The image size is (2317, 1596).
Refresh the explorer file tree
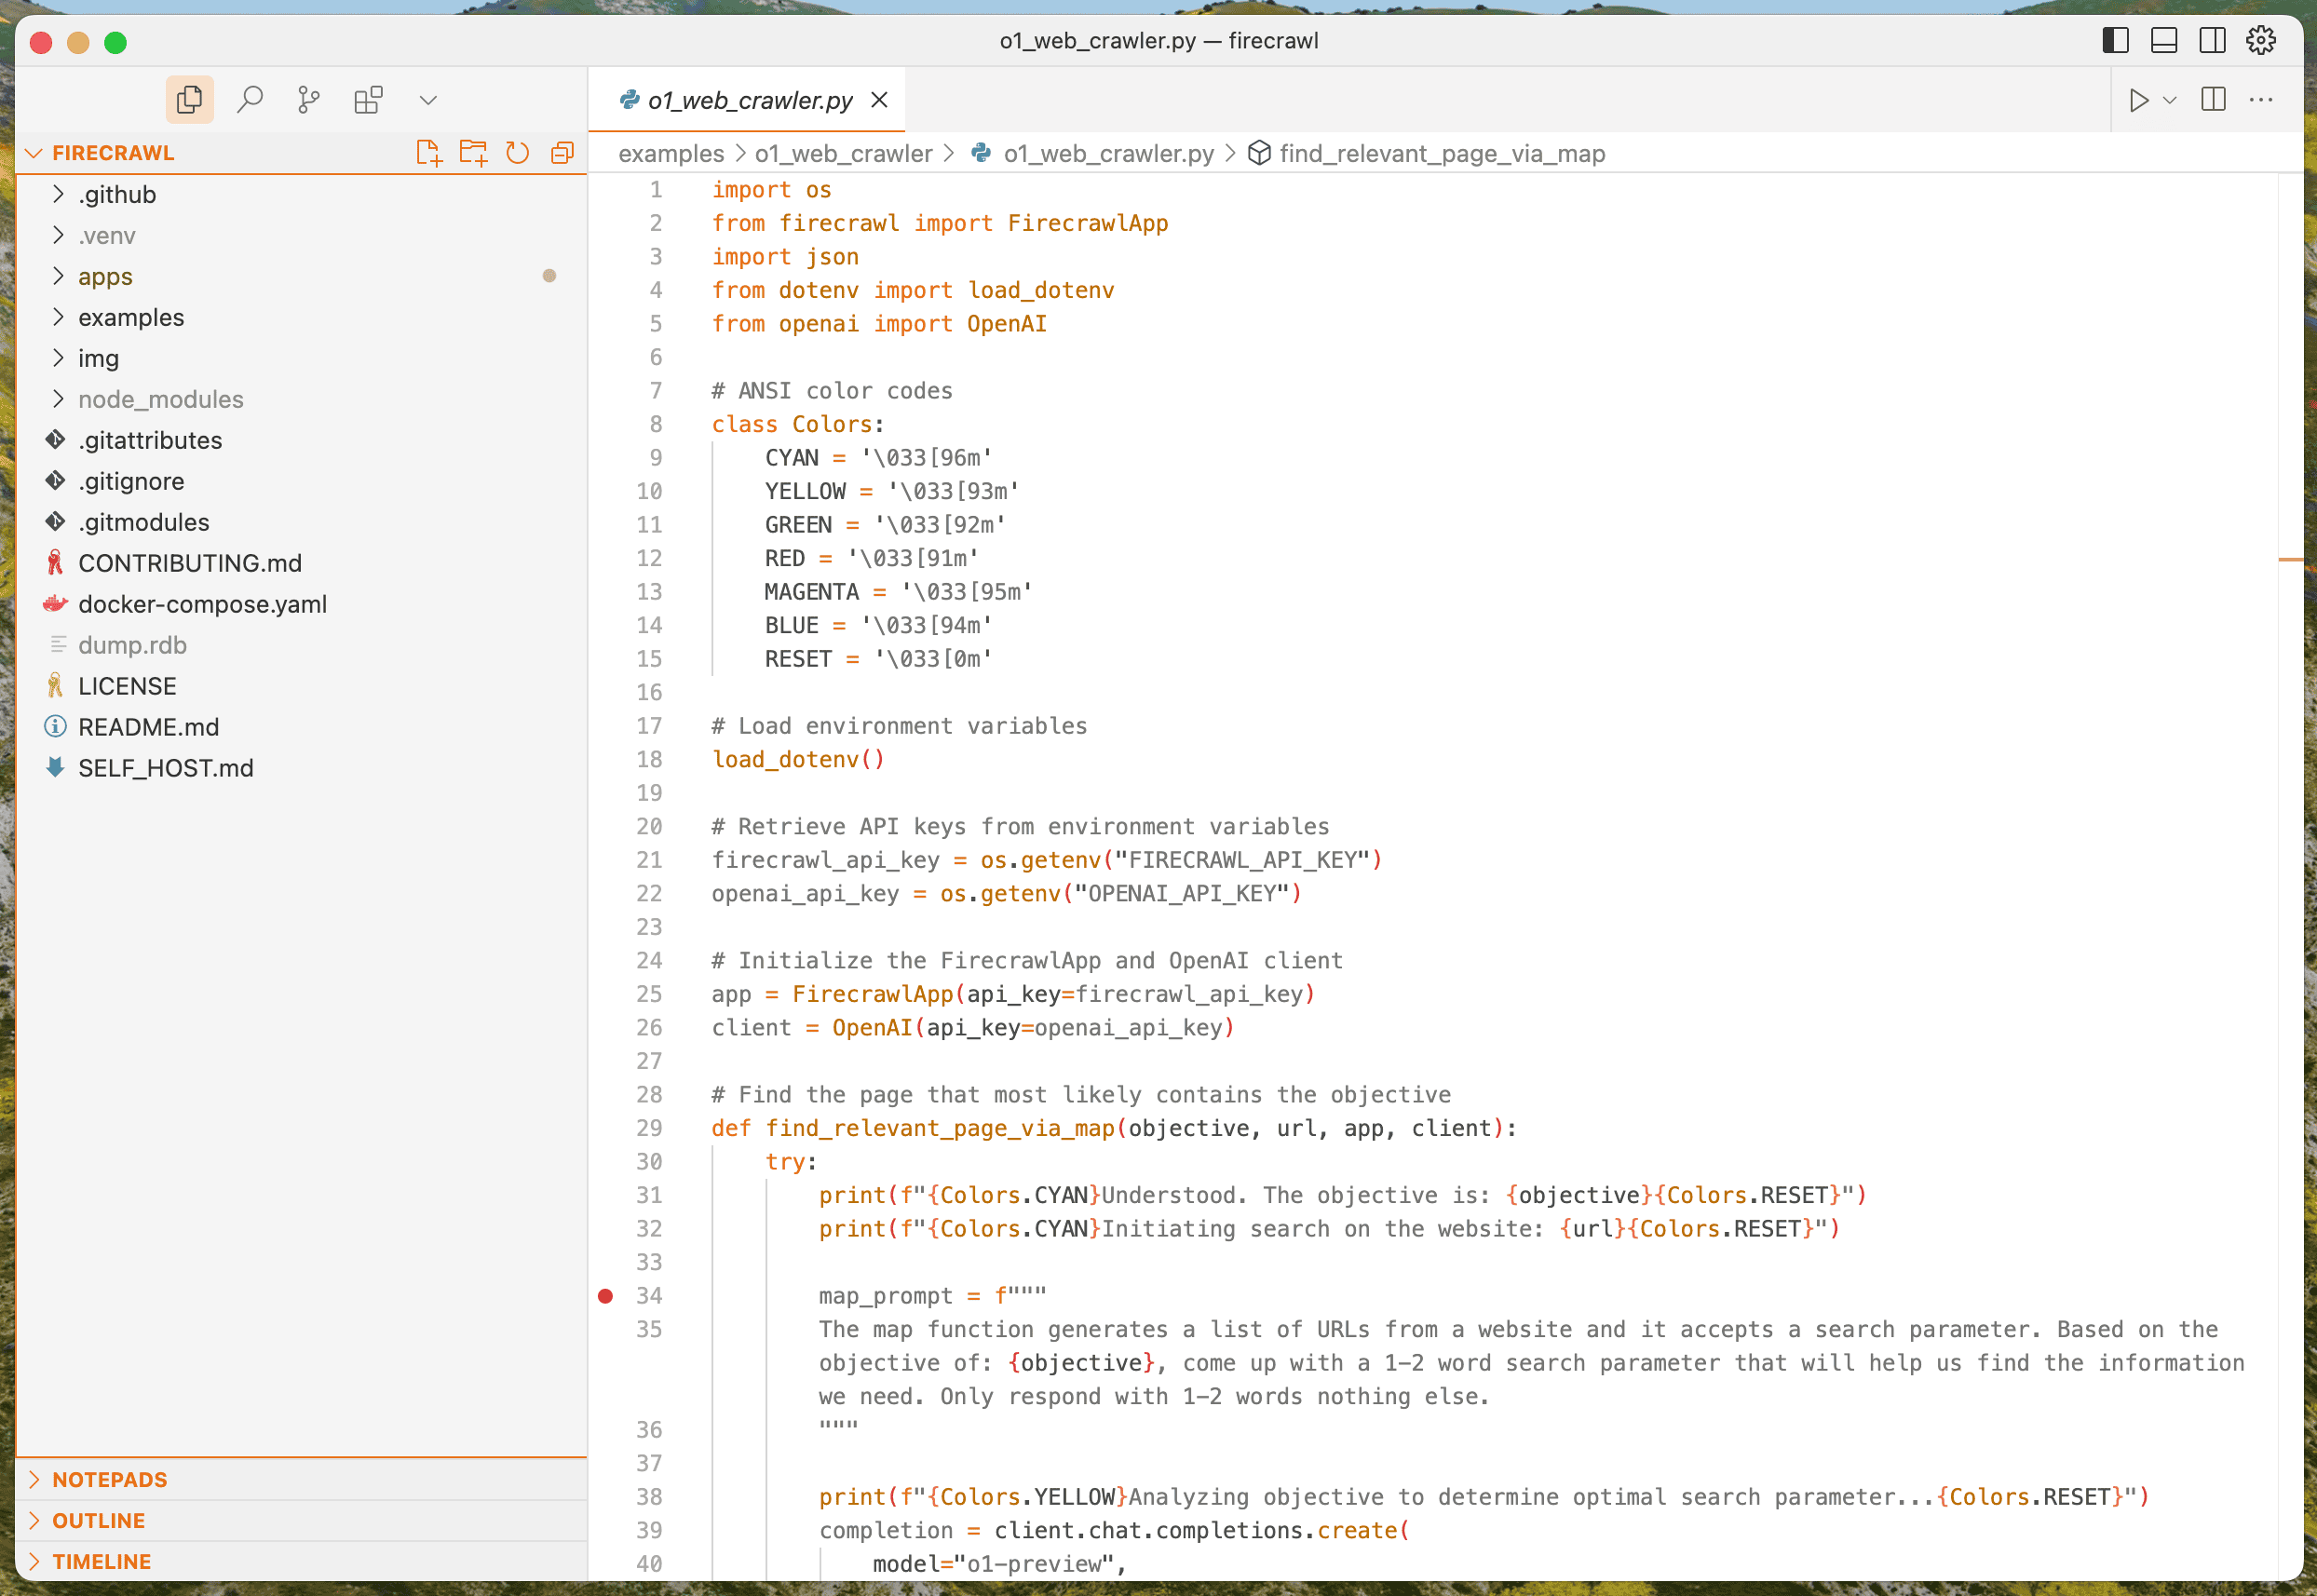[x=517, y=153]
